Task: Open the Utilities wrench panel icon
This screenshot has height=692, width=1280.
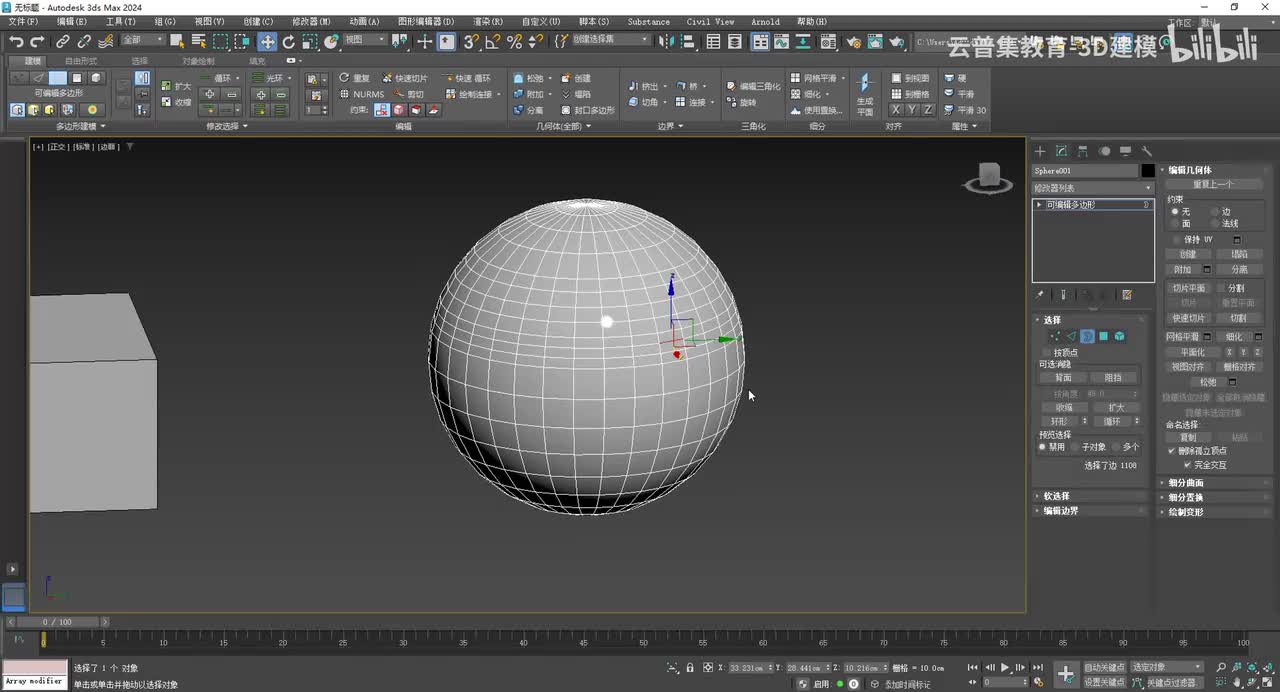Action: 1147,151
